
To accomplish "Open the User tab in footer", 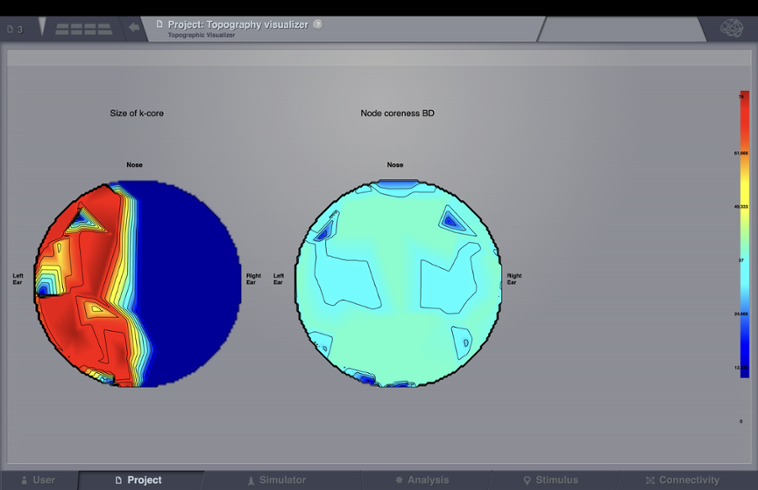I will coord(38,480).
